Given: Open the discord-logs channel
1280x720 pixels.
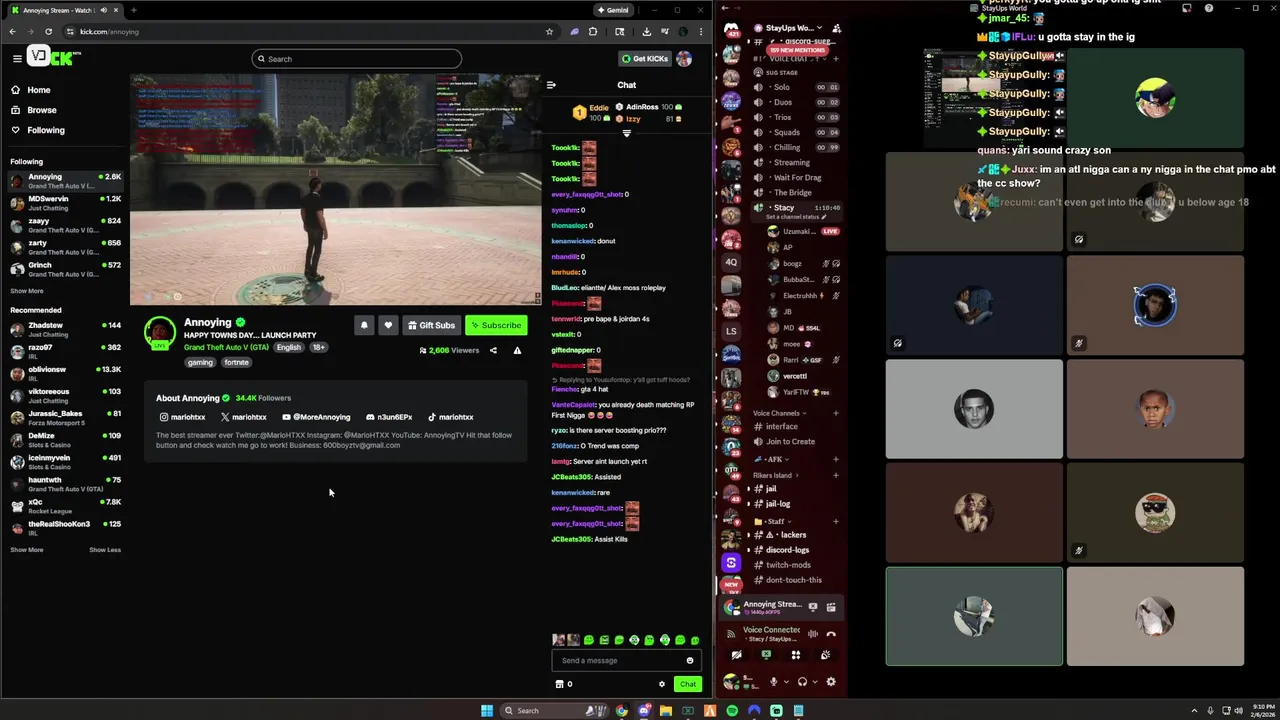Looking at the screenshot, I should pos(788,550).
